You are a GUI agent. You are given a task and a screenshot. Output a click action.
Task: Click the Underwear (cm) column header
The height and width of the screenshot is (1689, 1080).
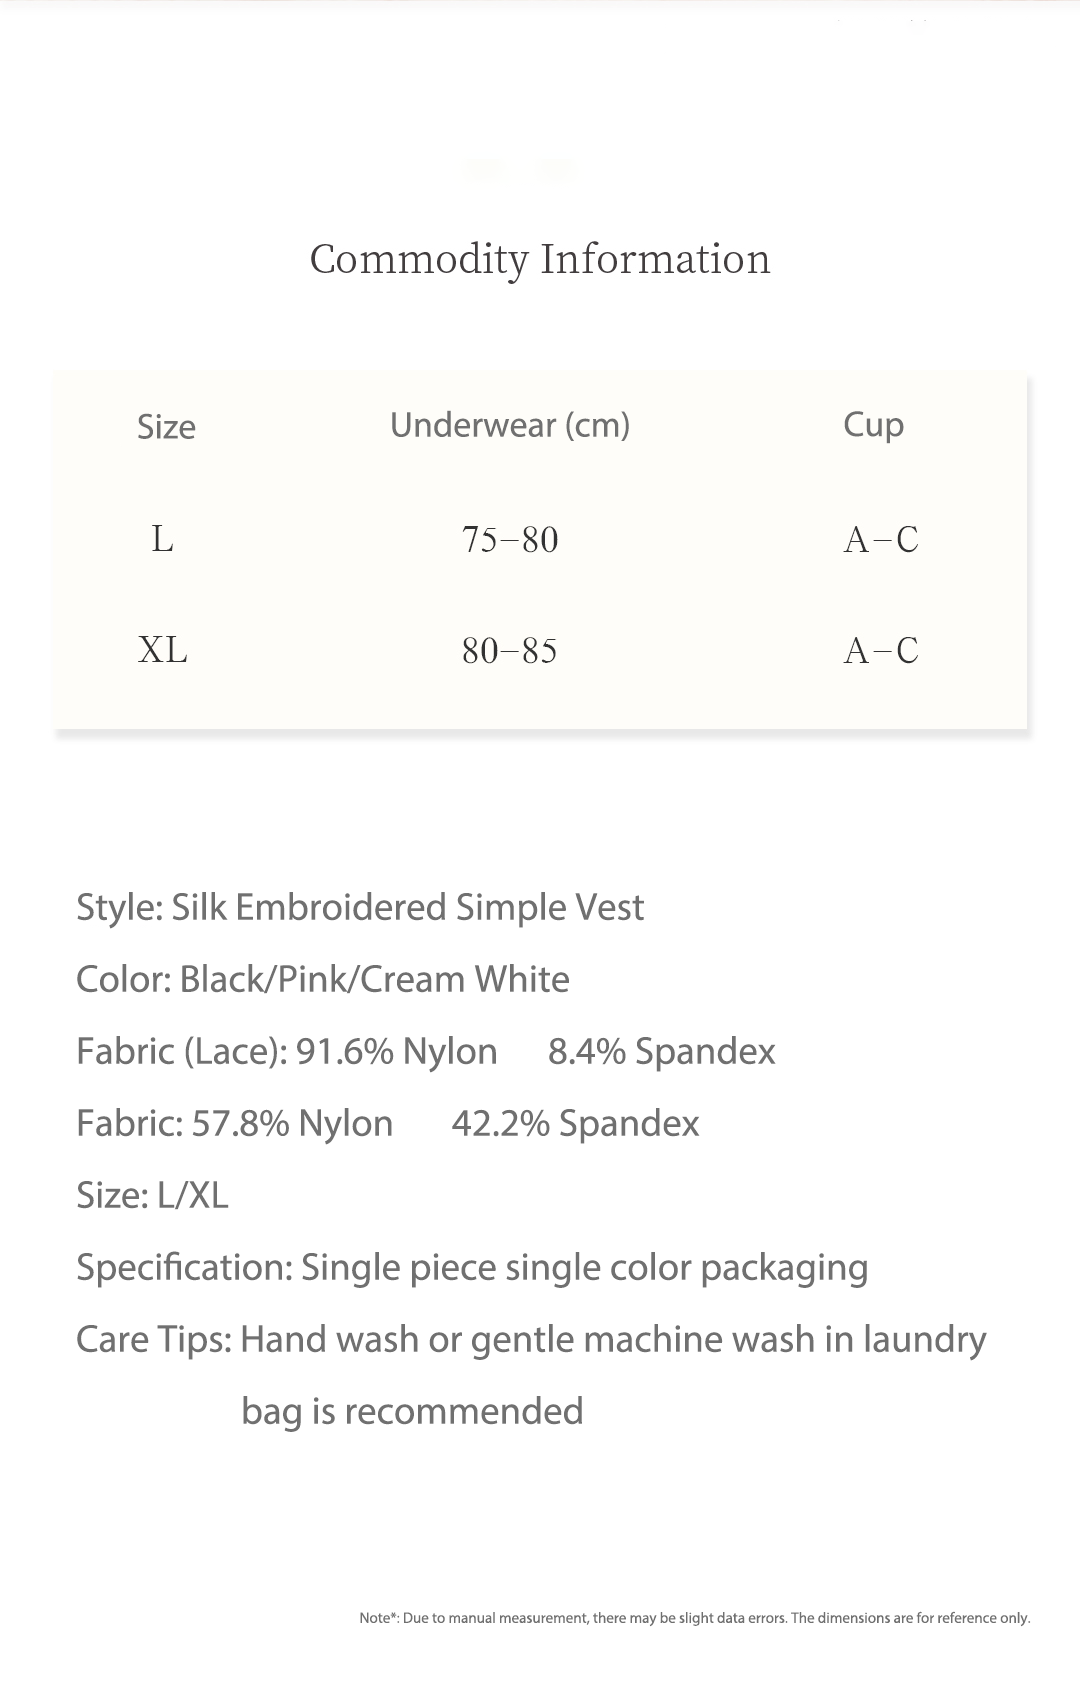click(x=510, y=425)
